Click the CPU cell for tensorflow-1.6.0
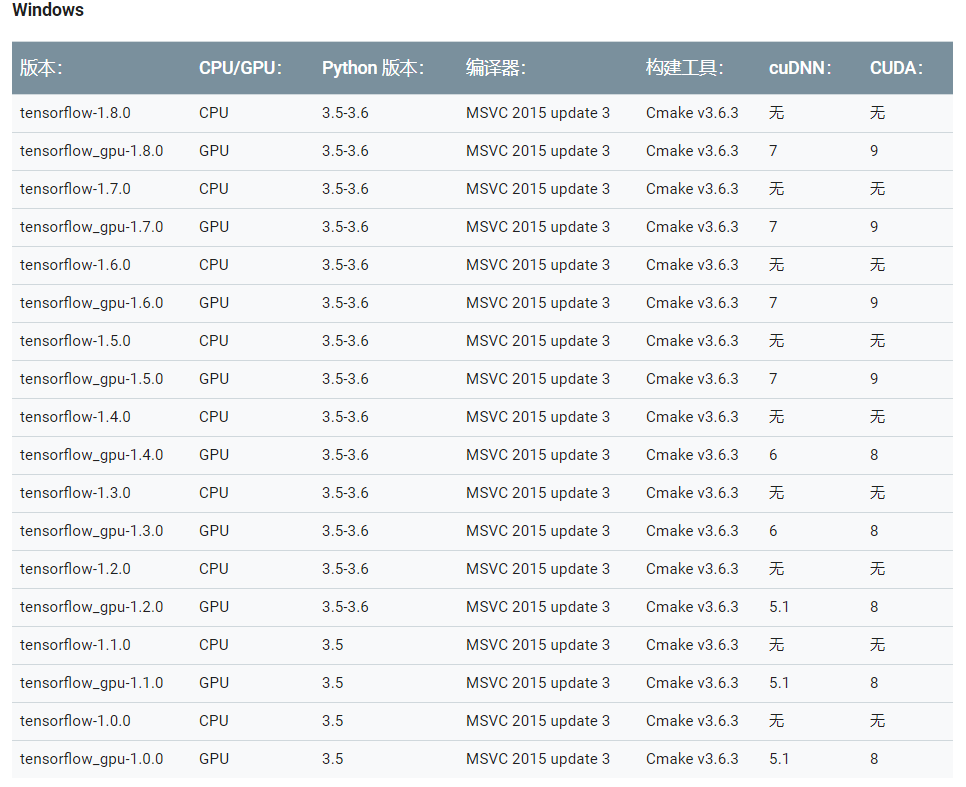This screenshot has width=966, height=787. tap(214, 265)
